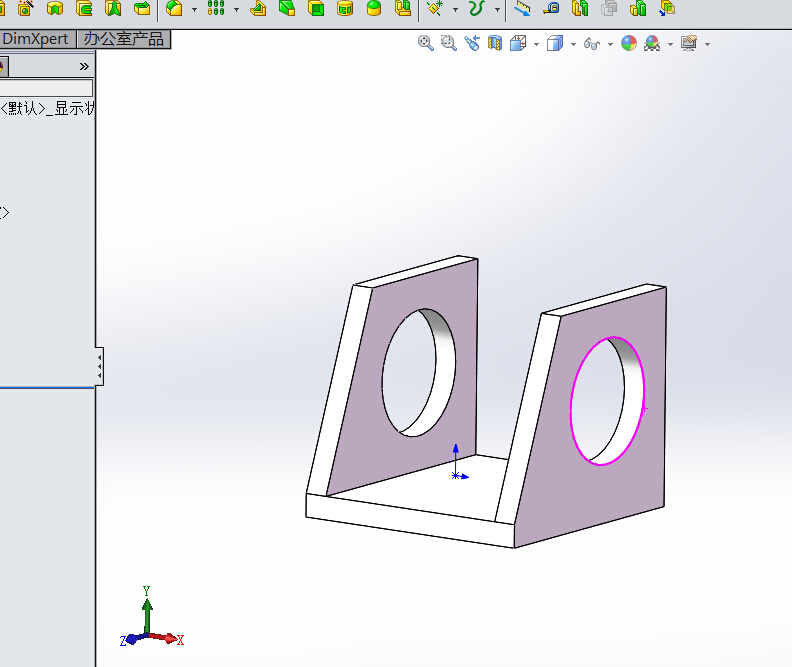
Task: Switch to the DimXpert tab
Action: (x=35, y=39)
